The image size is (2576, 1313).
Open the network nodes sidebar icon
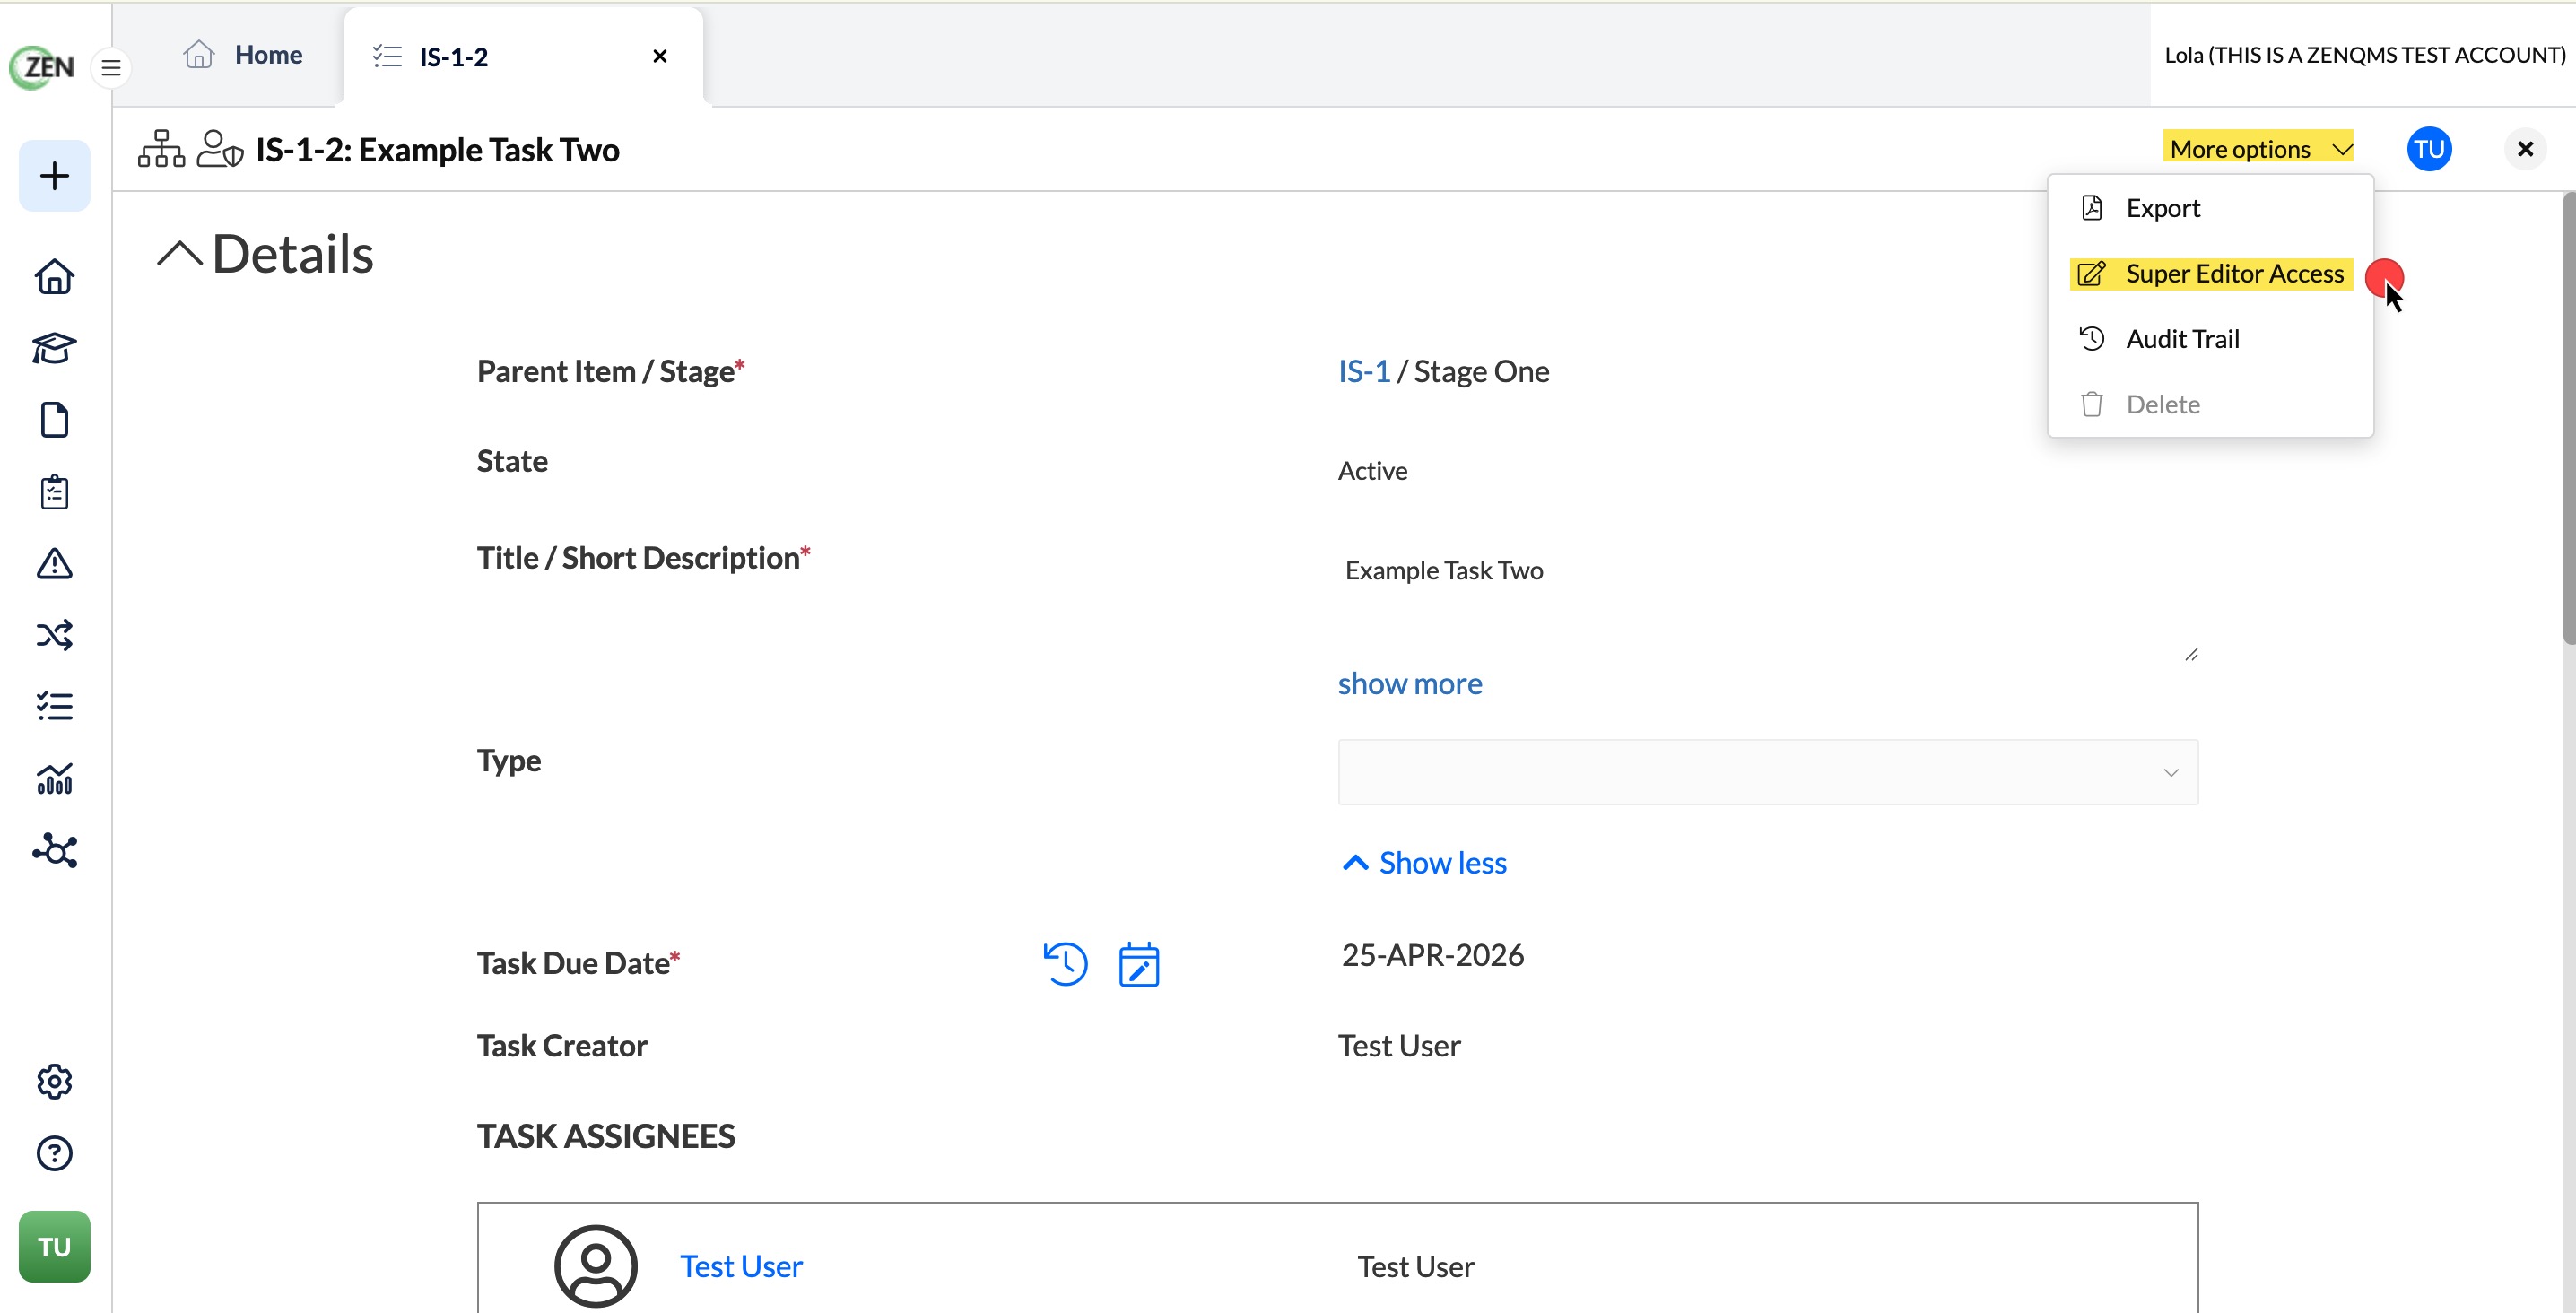click(x=54, y=851)
